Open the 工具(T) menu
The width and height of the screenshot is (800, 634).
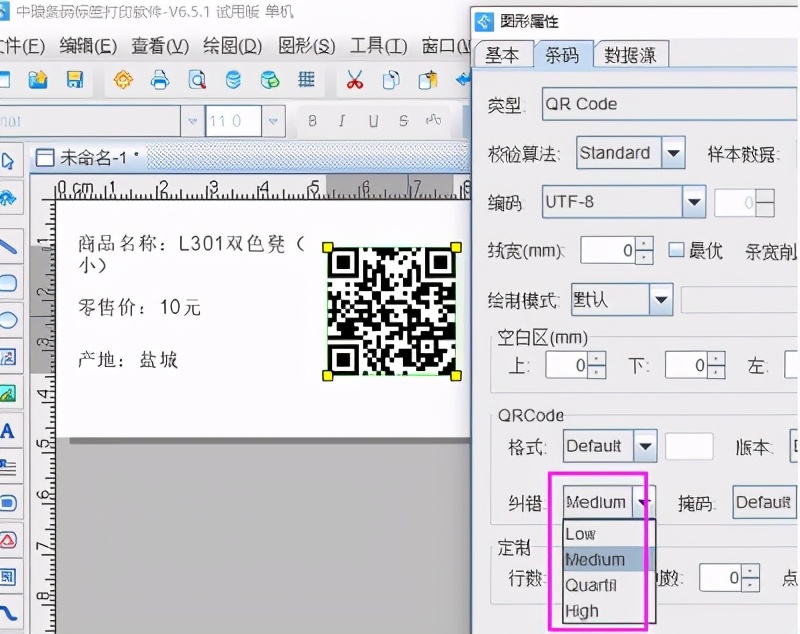coord(379,46)
